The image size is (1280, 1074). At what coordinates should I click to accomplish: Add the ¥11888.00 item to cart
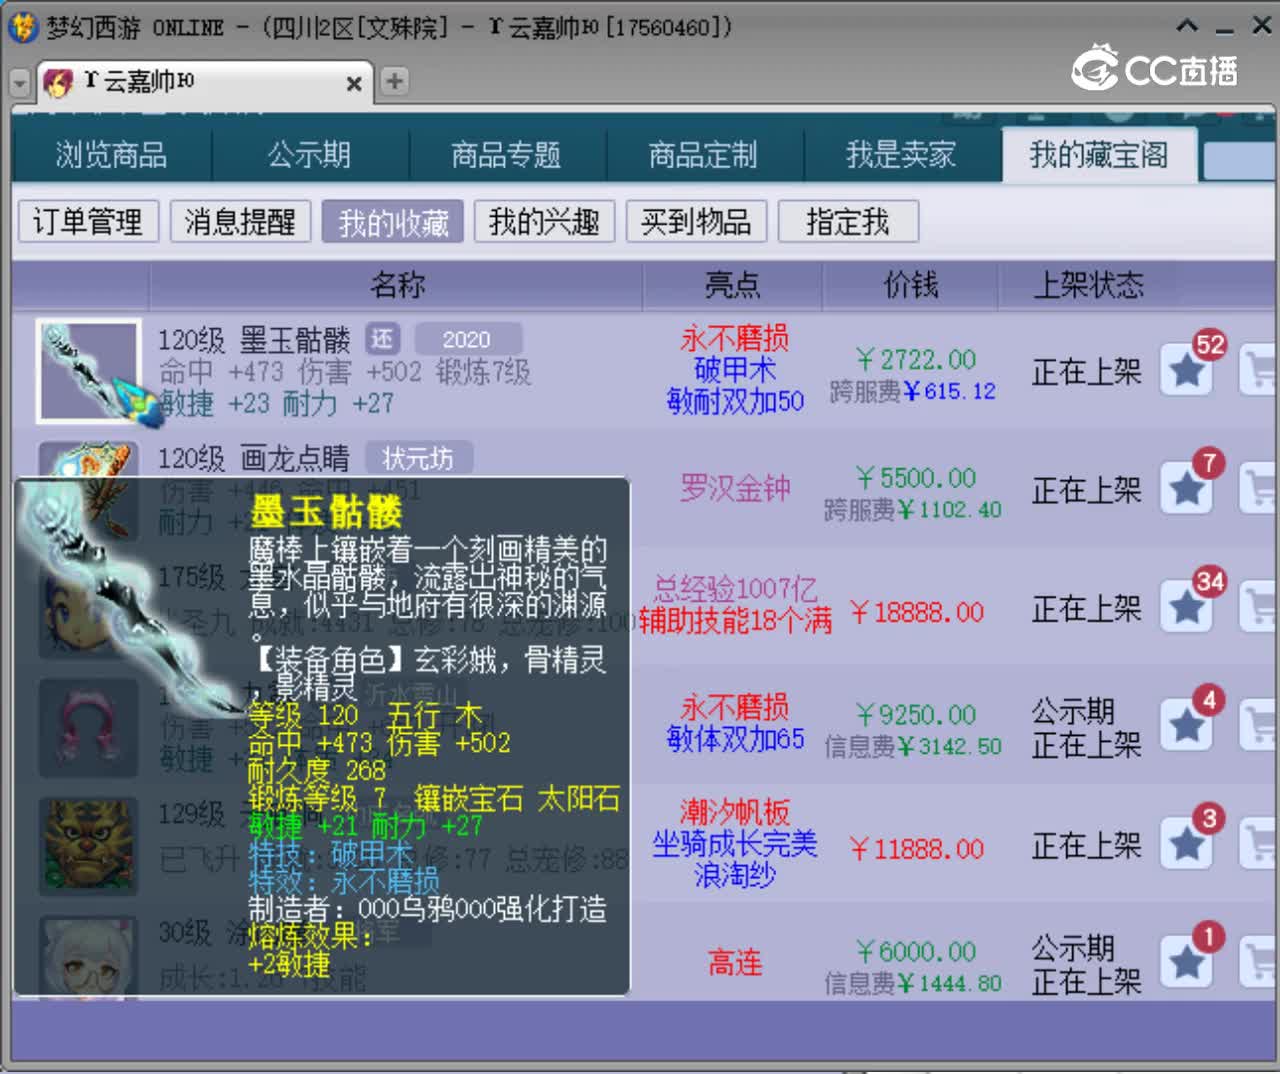pyautogui.click(x=1258, y=845)
